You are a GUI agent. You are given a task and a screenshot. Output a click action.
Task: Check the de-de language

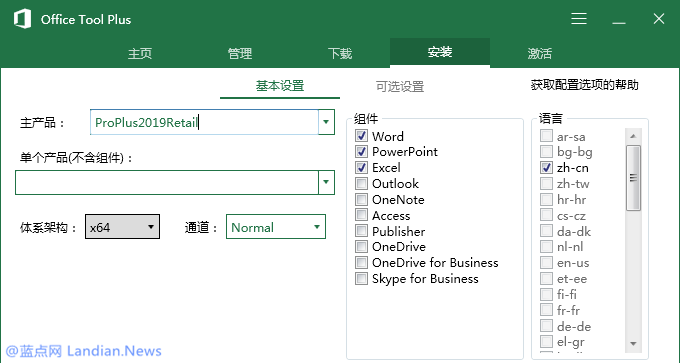pos(546,326)
